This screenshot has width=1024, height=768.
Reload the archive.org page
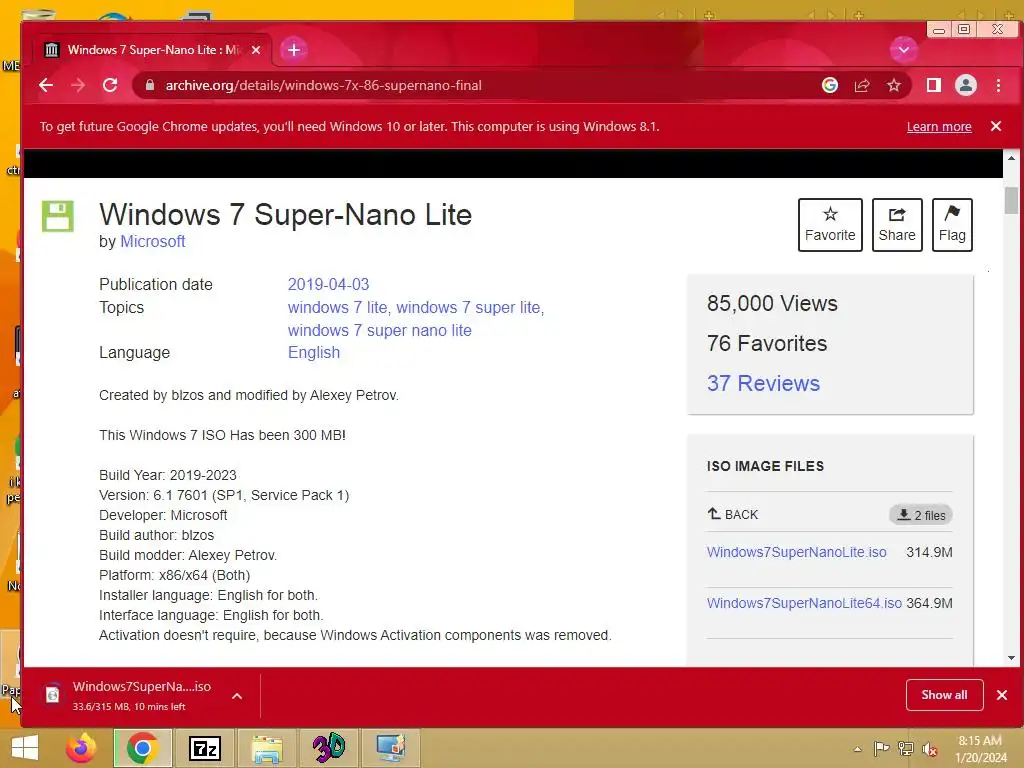tap(110, 85)
